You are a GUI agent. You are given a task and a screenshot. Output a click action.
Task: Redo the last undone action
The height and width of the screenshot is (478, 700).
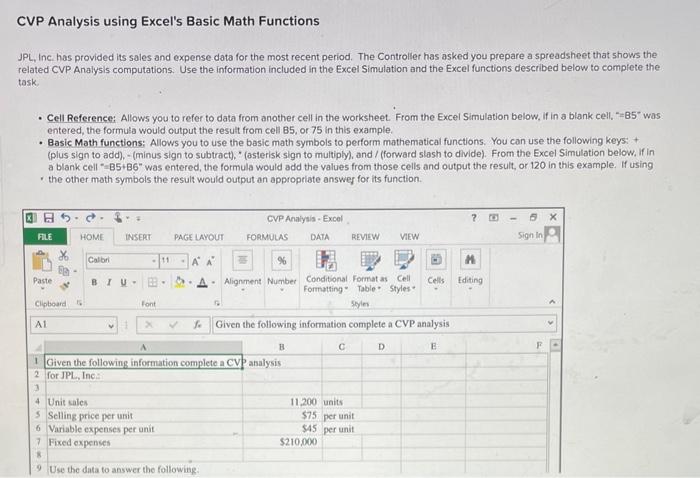pyautogui.click(x=91, y=218)
